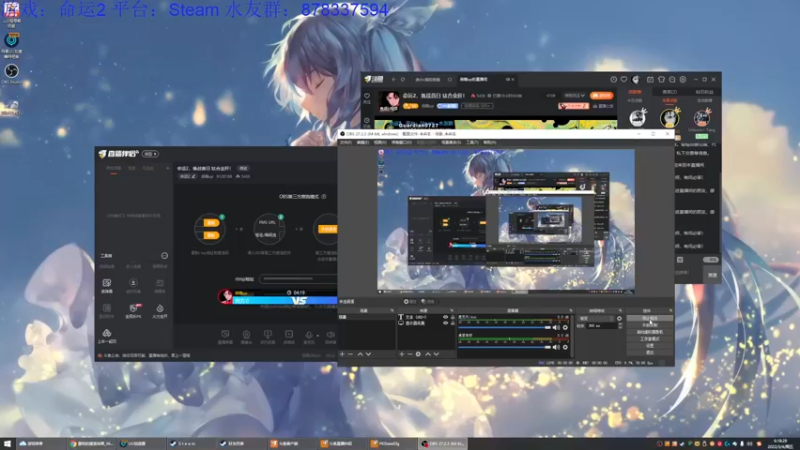Pop out the OBS Audio Mixer dock
The width and height of the screenshot is (800, 450).
pyautogui.click(x=570, y=310)
